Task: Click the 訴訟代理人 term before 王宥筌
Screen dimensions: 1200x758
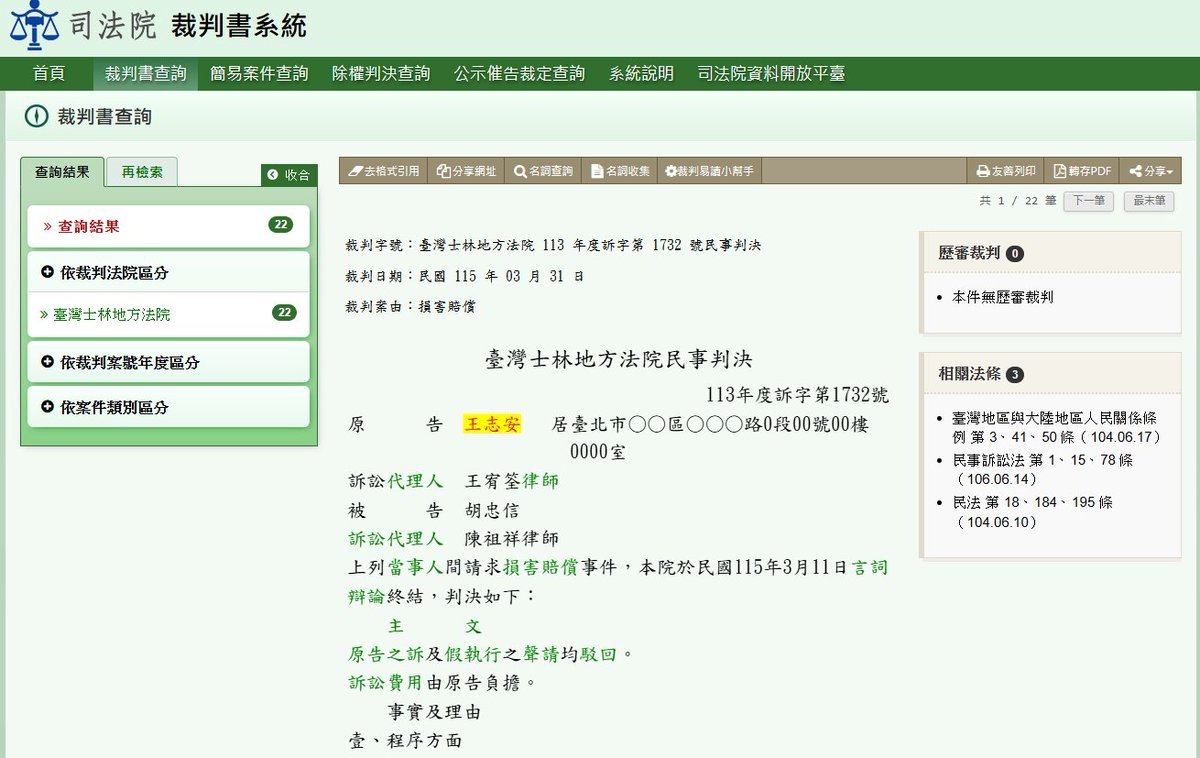Action: [396, 482]
